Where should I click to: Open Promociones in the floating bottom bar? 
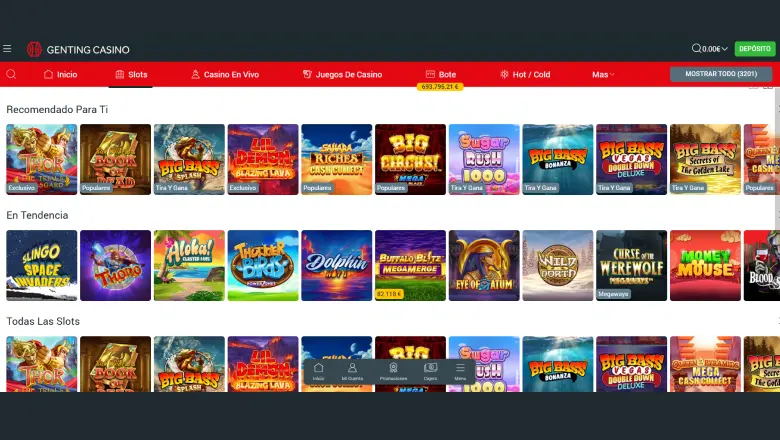[x=393, y=372]
